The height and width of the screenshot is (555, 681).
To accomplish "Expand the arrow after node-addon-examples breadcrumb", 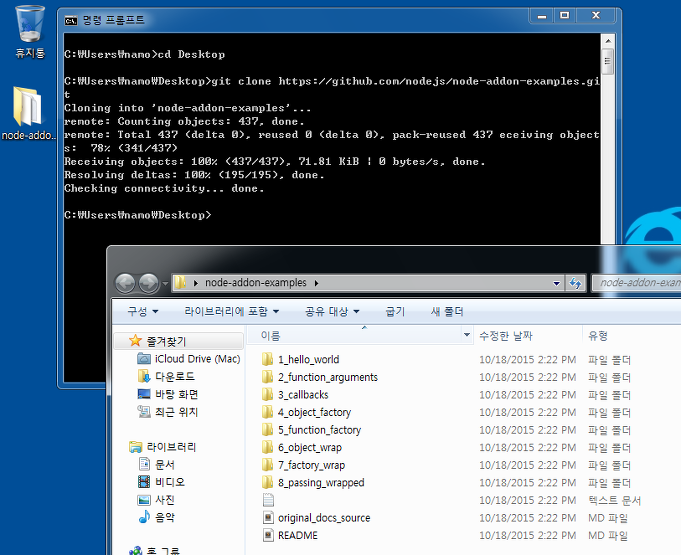I will tap(316, 283).
